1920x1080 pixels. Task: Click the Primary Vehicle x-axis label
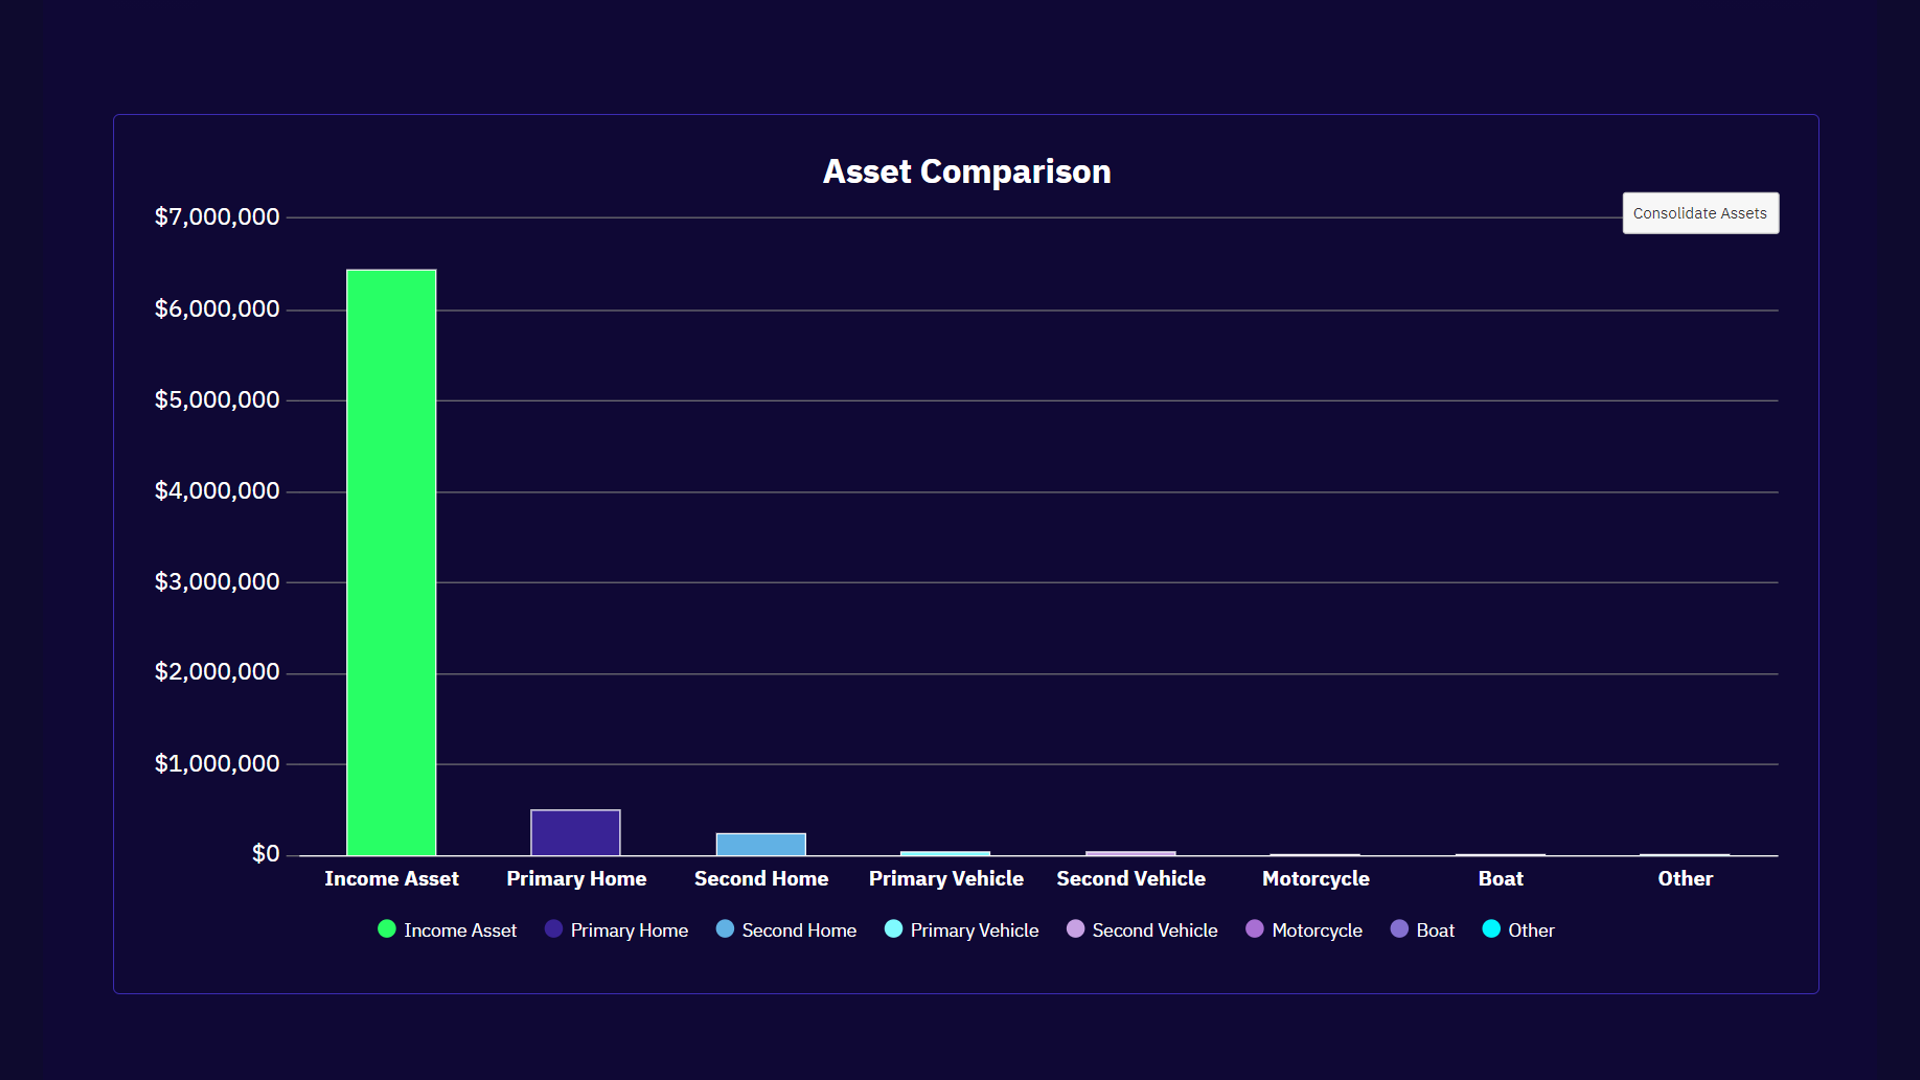pyautogui.click(x=946, y=878)
